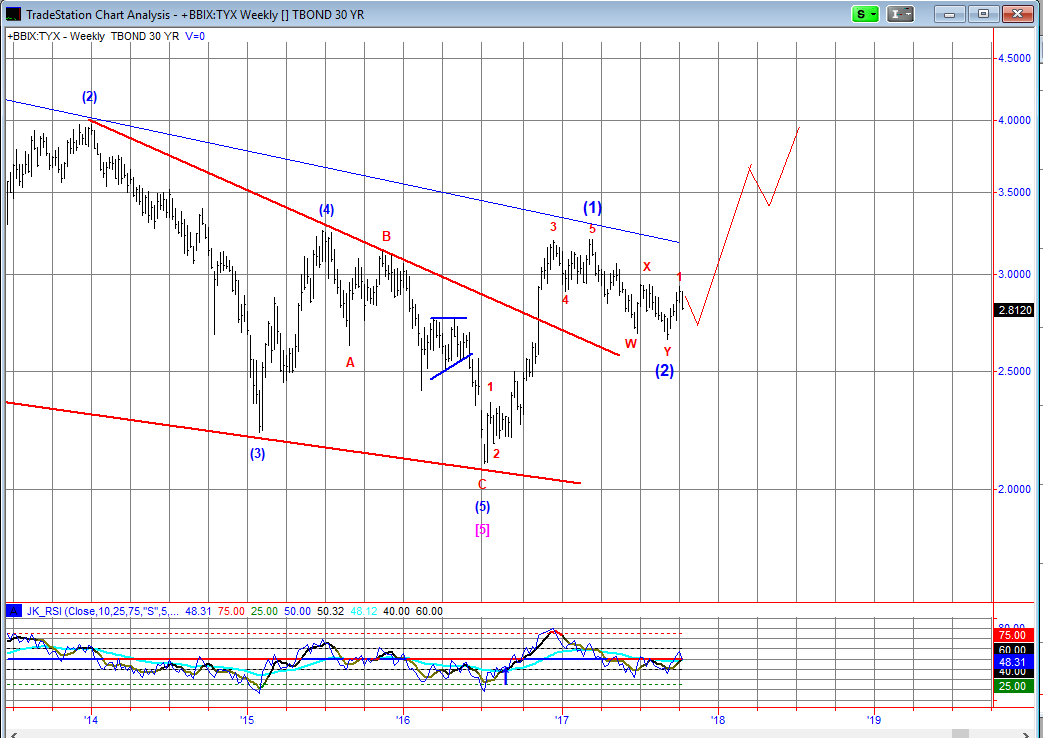Select the red X wave label

[x=646, y=267]
